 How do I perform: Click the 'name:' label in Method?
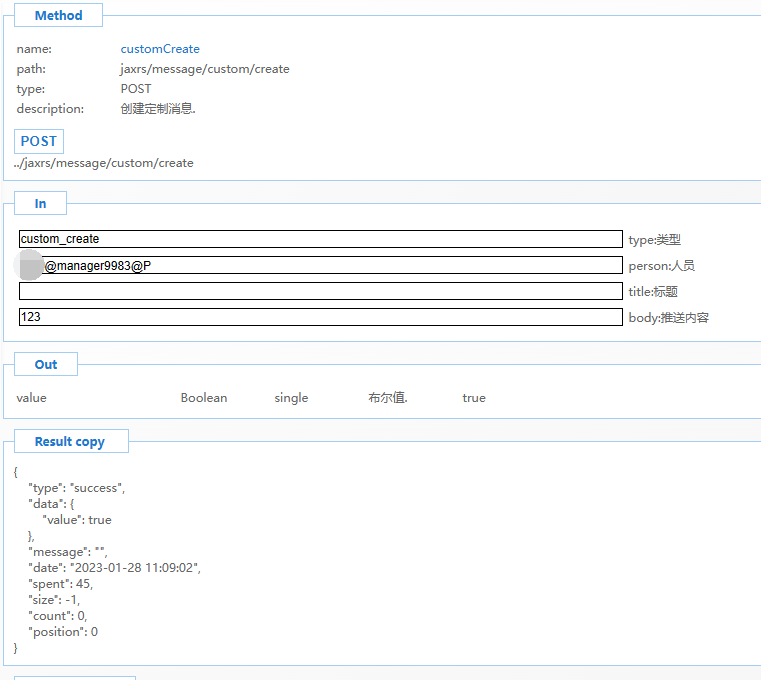pyautogui.click(x=34, y=49)
